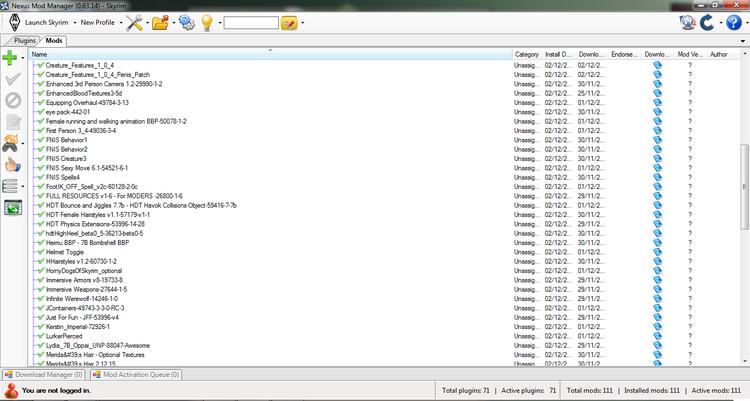This screenshot has width=750, height=401.
Task: Click the scroll down arrow of mod list
Action: tap(744, 361)
